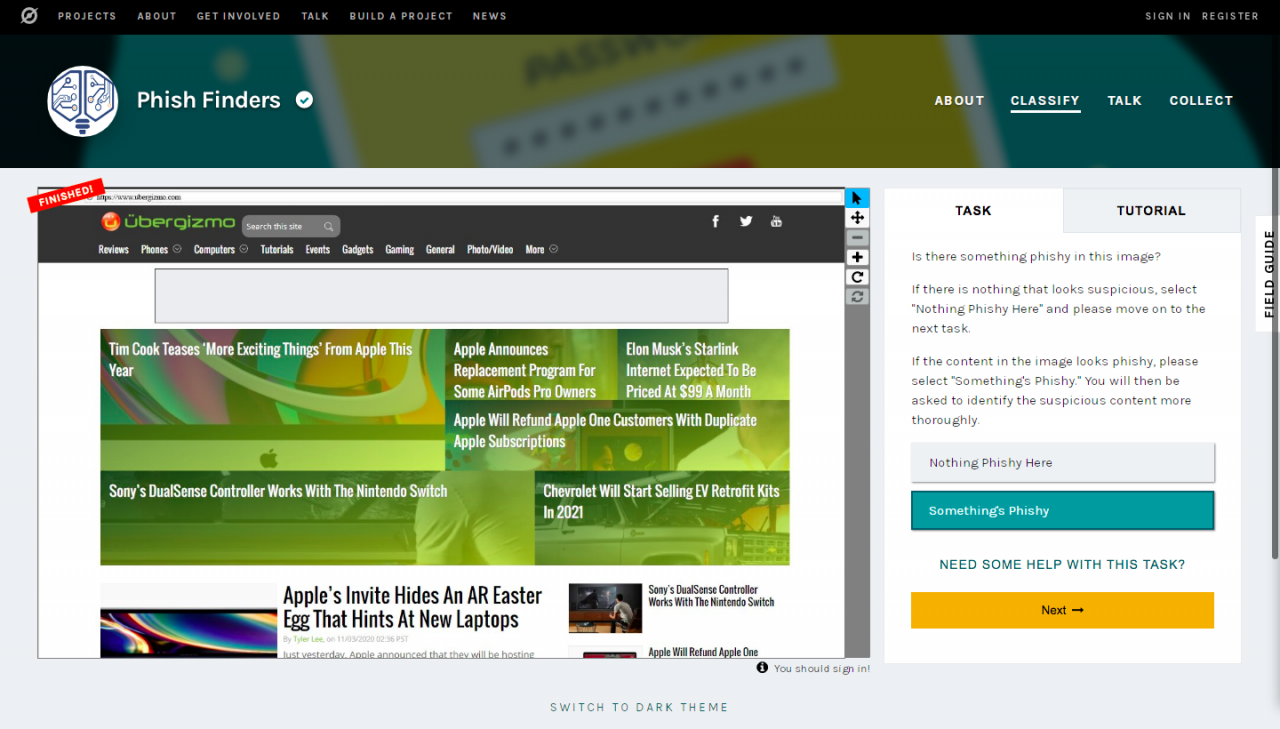The height and width of the screenshot is (729, 1280).
Task: Open Talk in the top black bar
Action: [x=315, y=16]
